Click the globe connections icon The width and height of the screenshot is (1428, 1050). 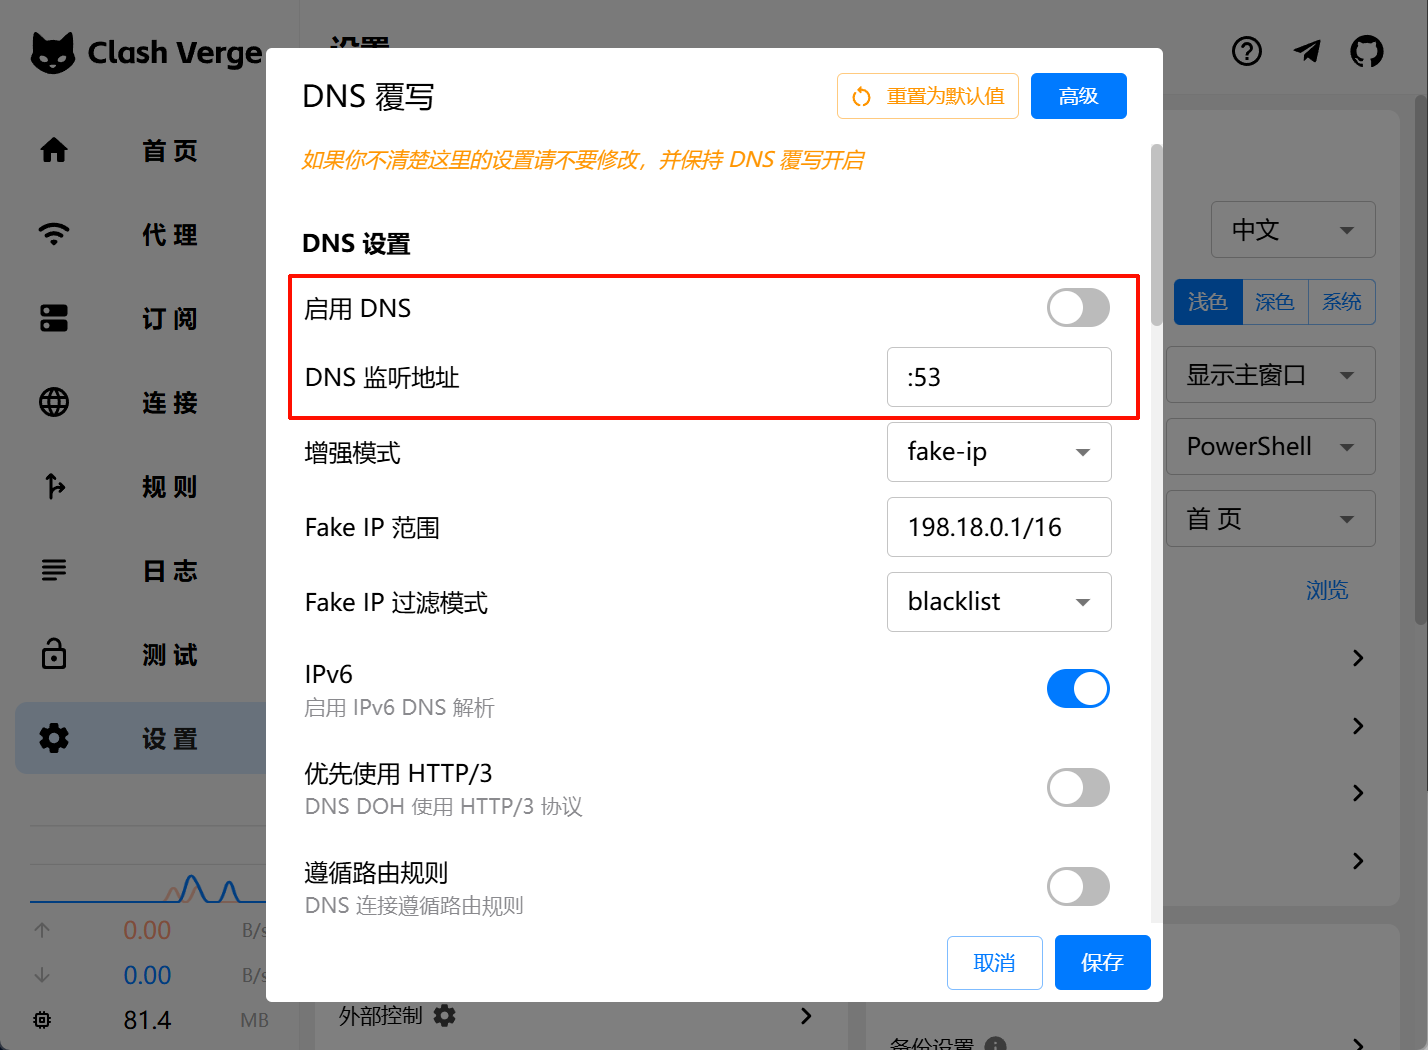pos(54,402)
